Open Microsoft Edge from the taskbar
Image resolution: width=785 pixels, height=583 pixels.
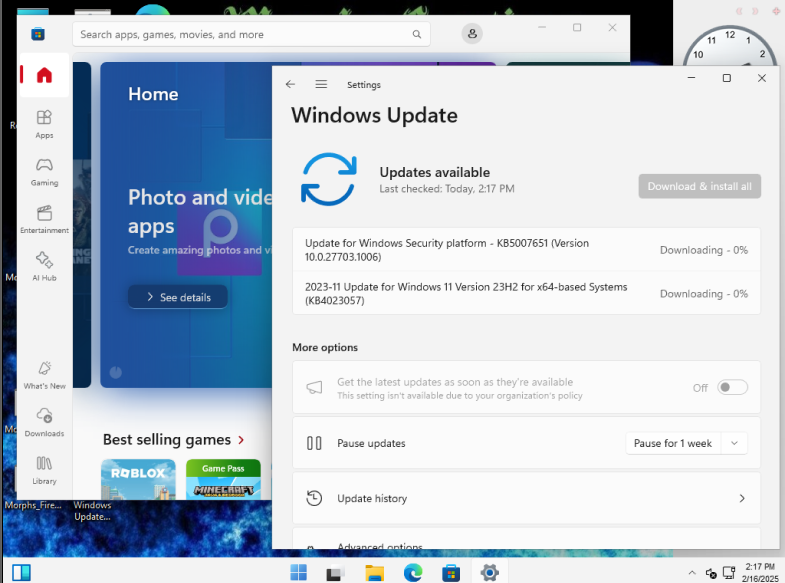click(413, 572)
